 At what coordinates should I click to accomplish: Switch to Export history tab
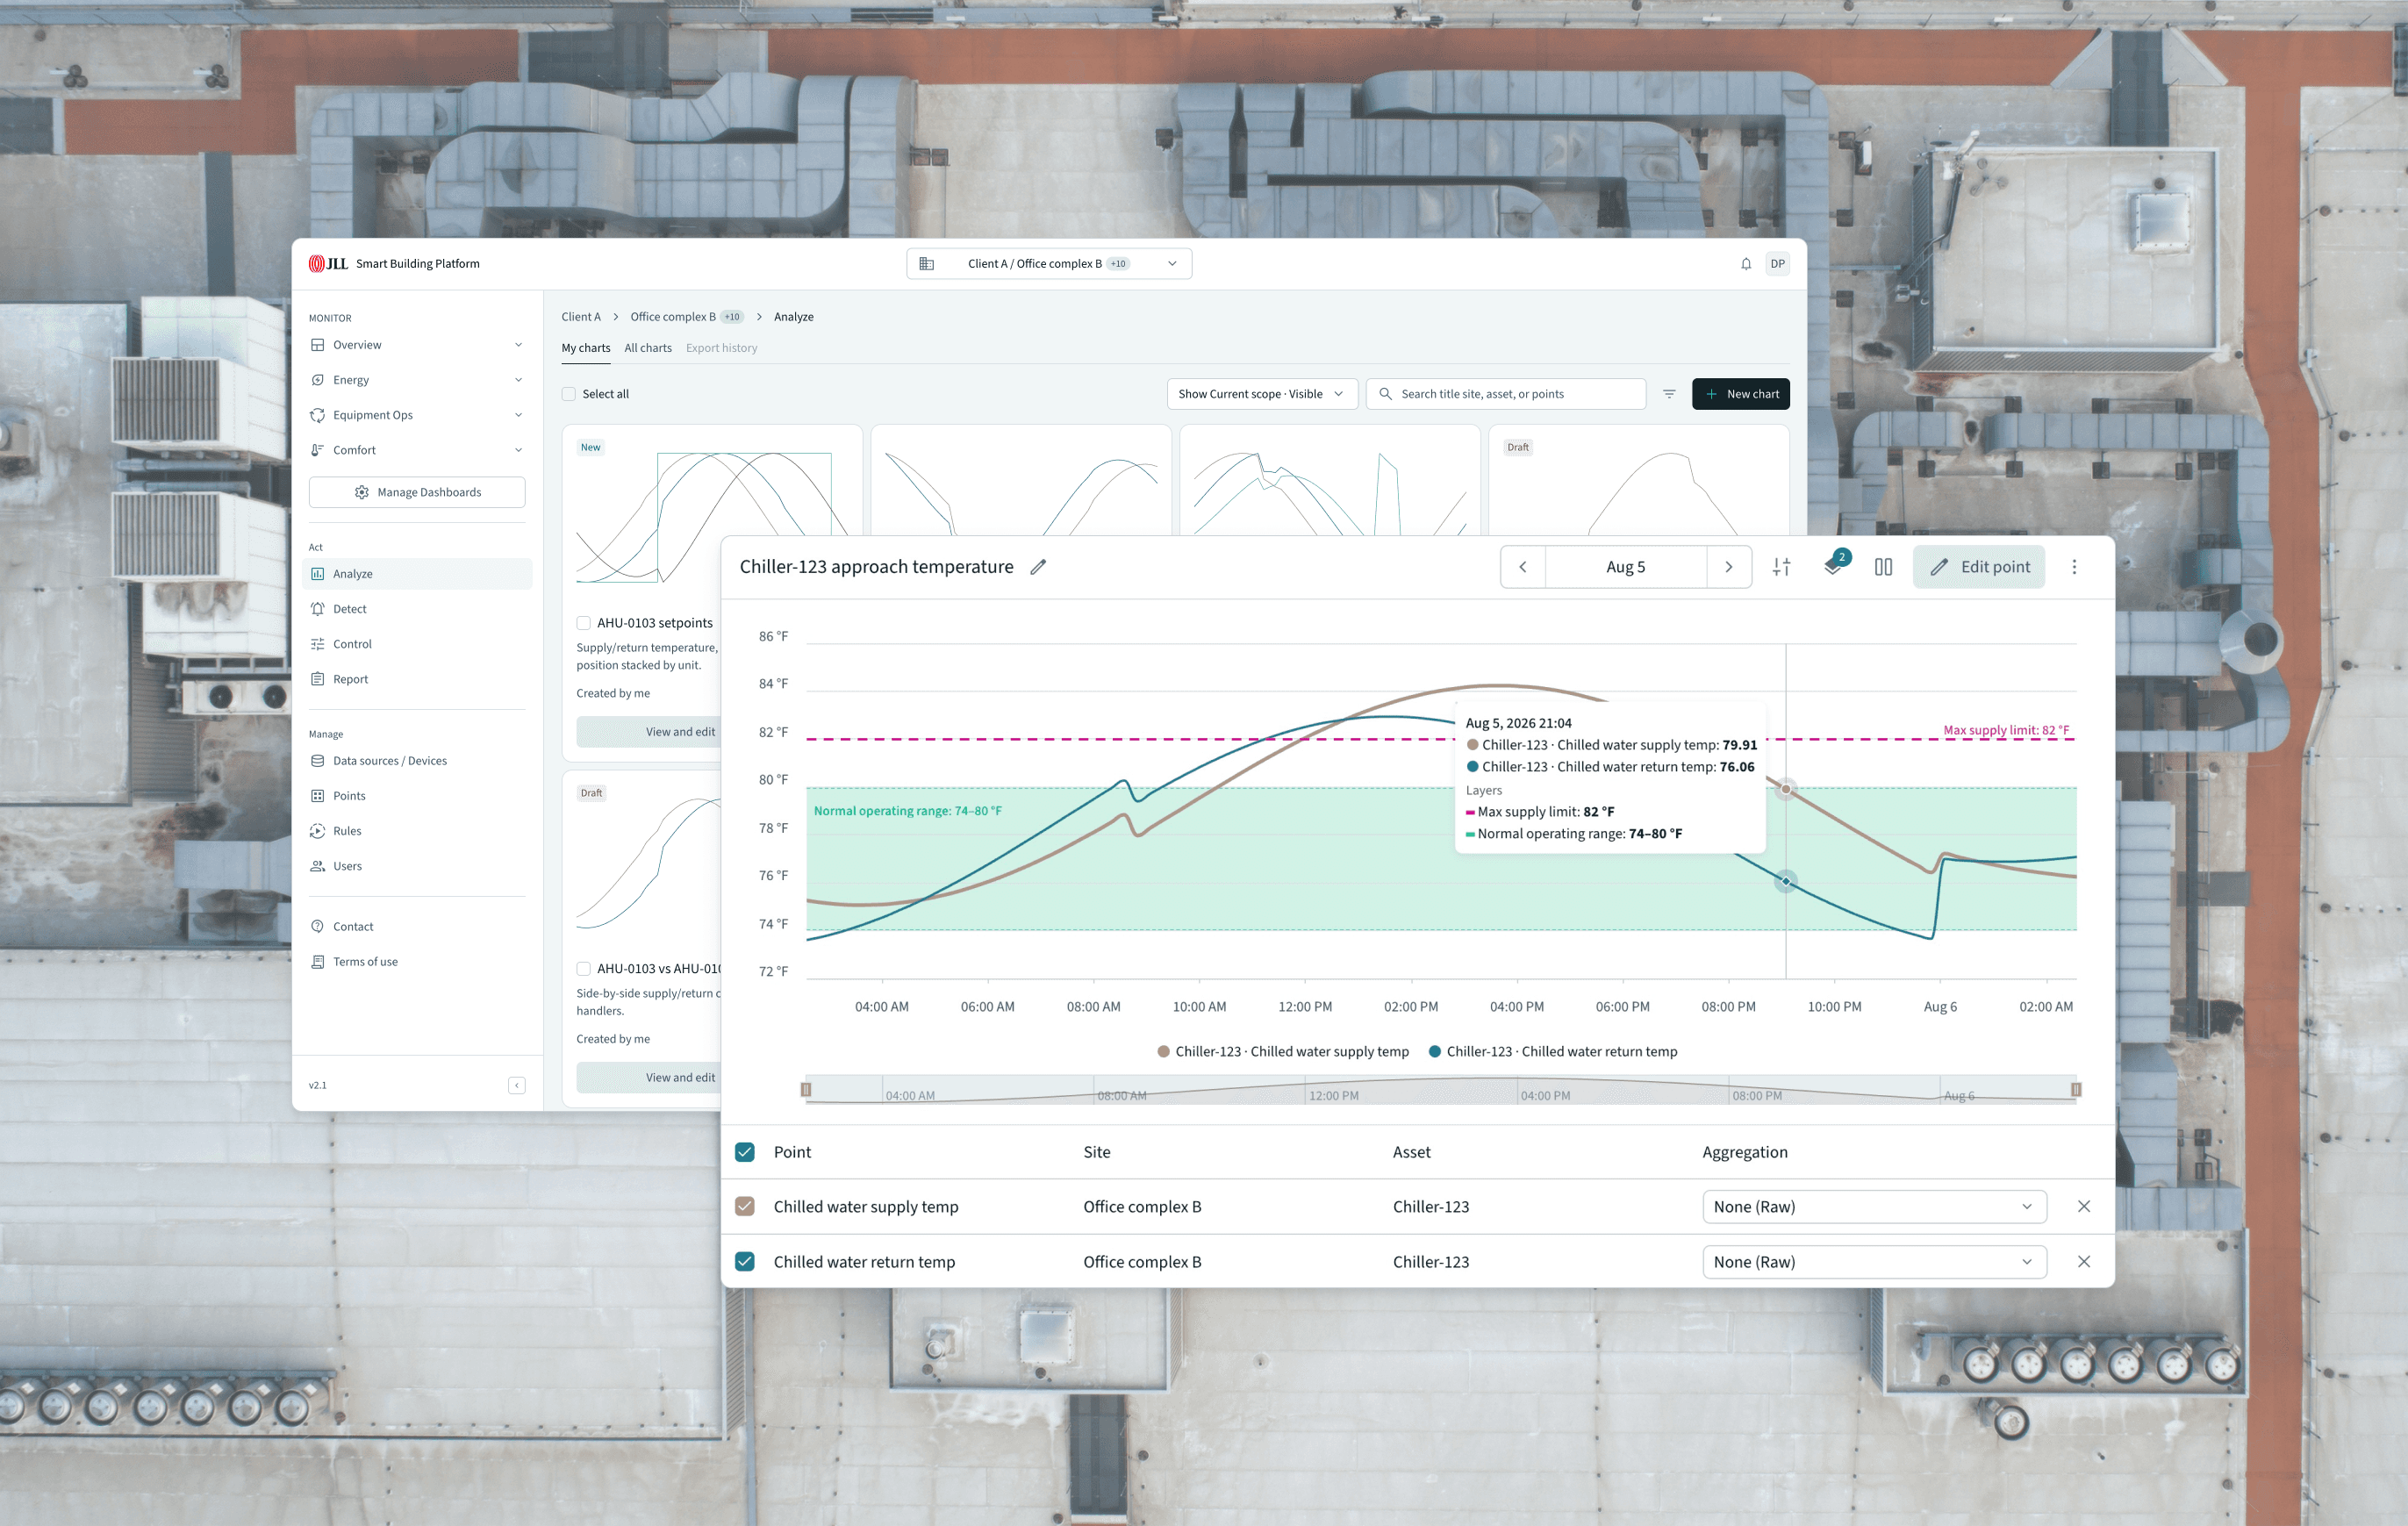721,348
